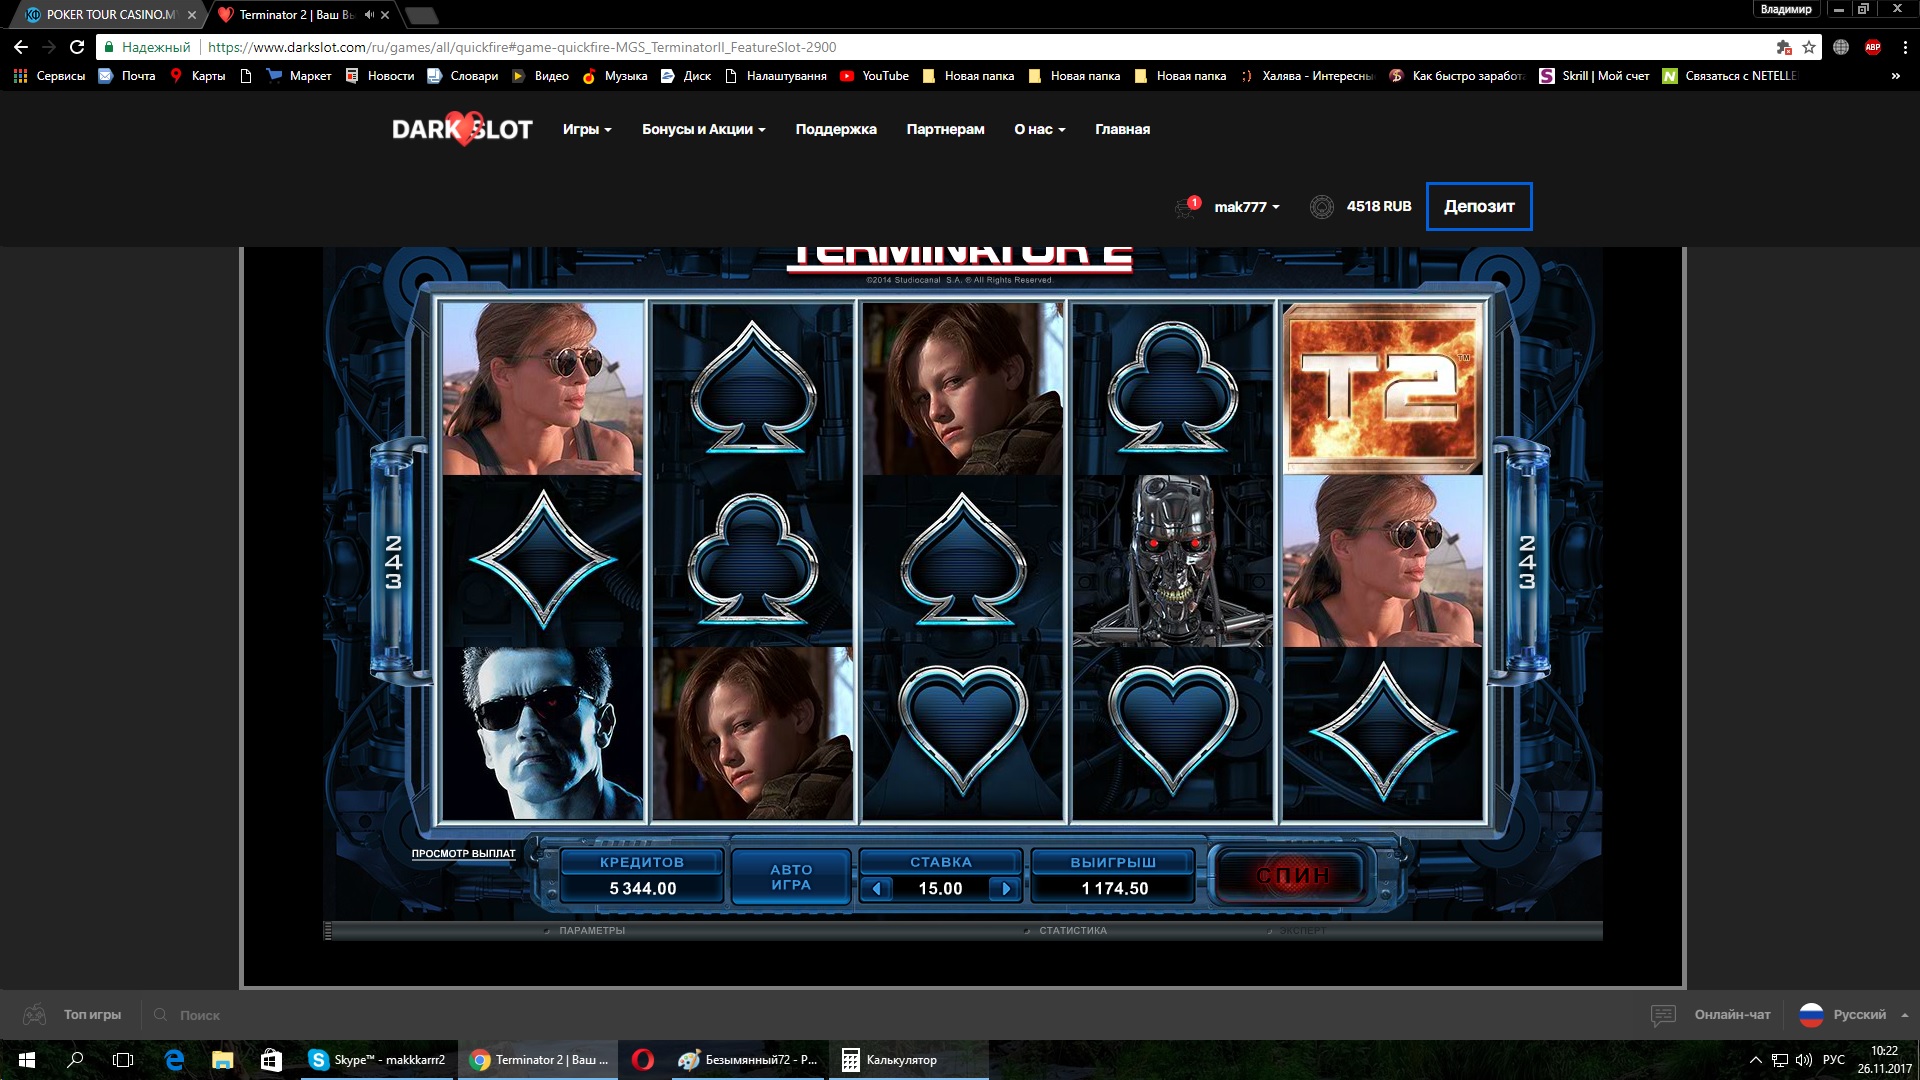Open the Онлайн-чат live chat
1920x1080 pixels.
[1711, 1015]
